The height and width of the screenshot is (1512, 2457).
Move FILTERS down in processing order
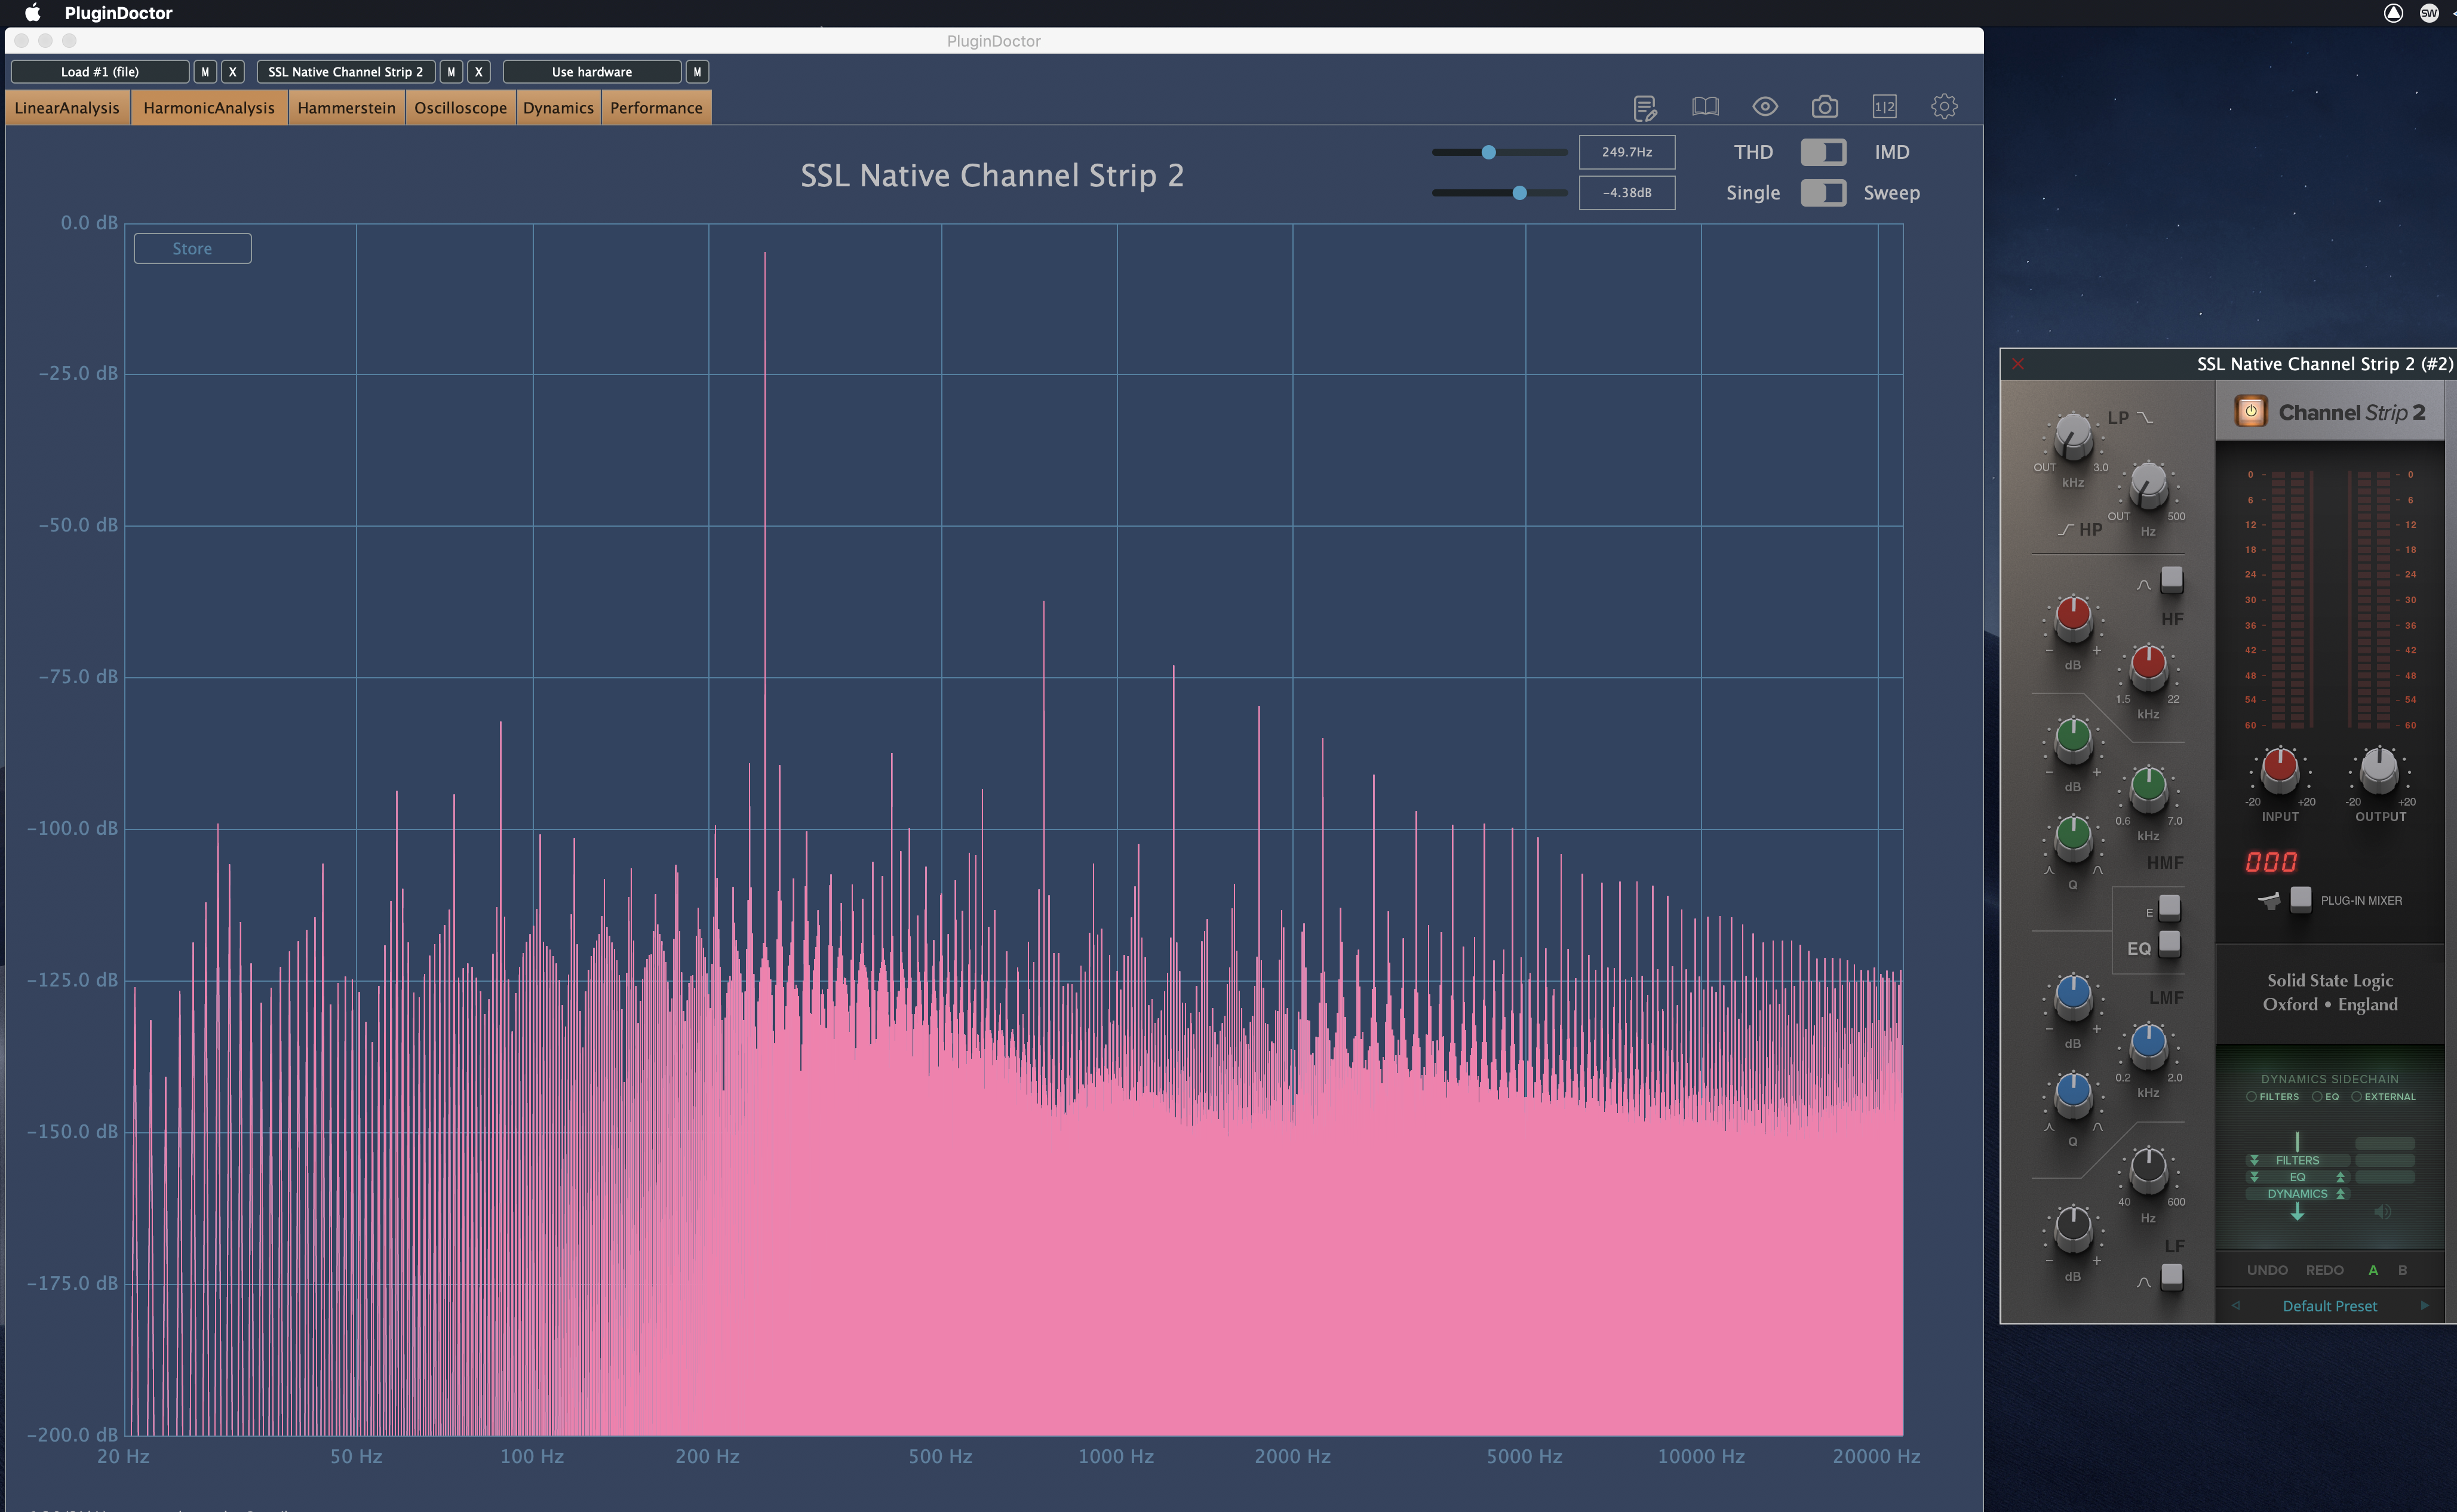pos(2254,1160)
